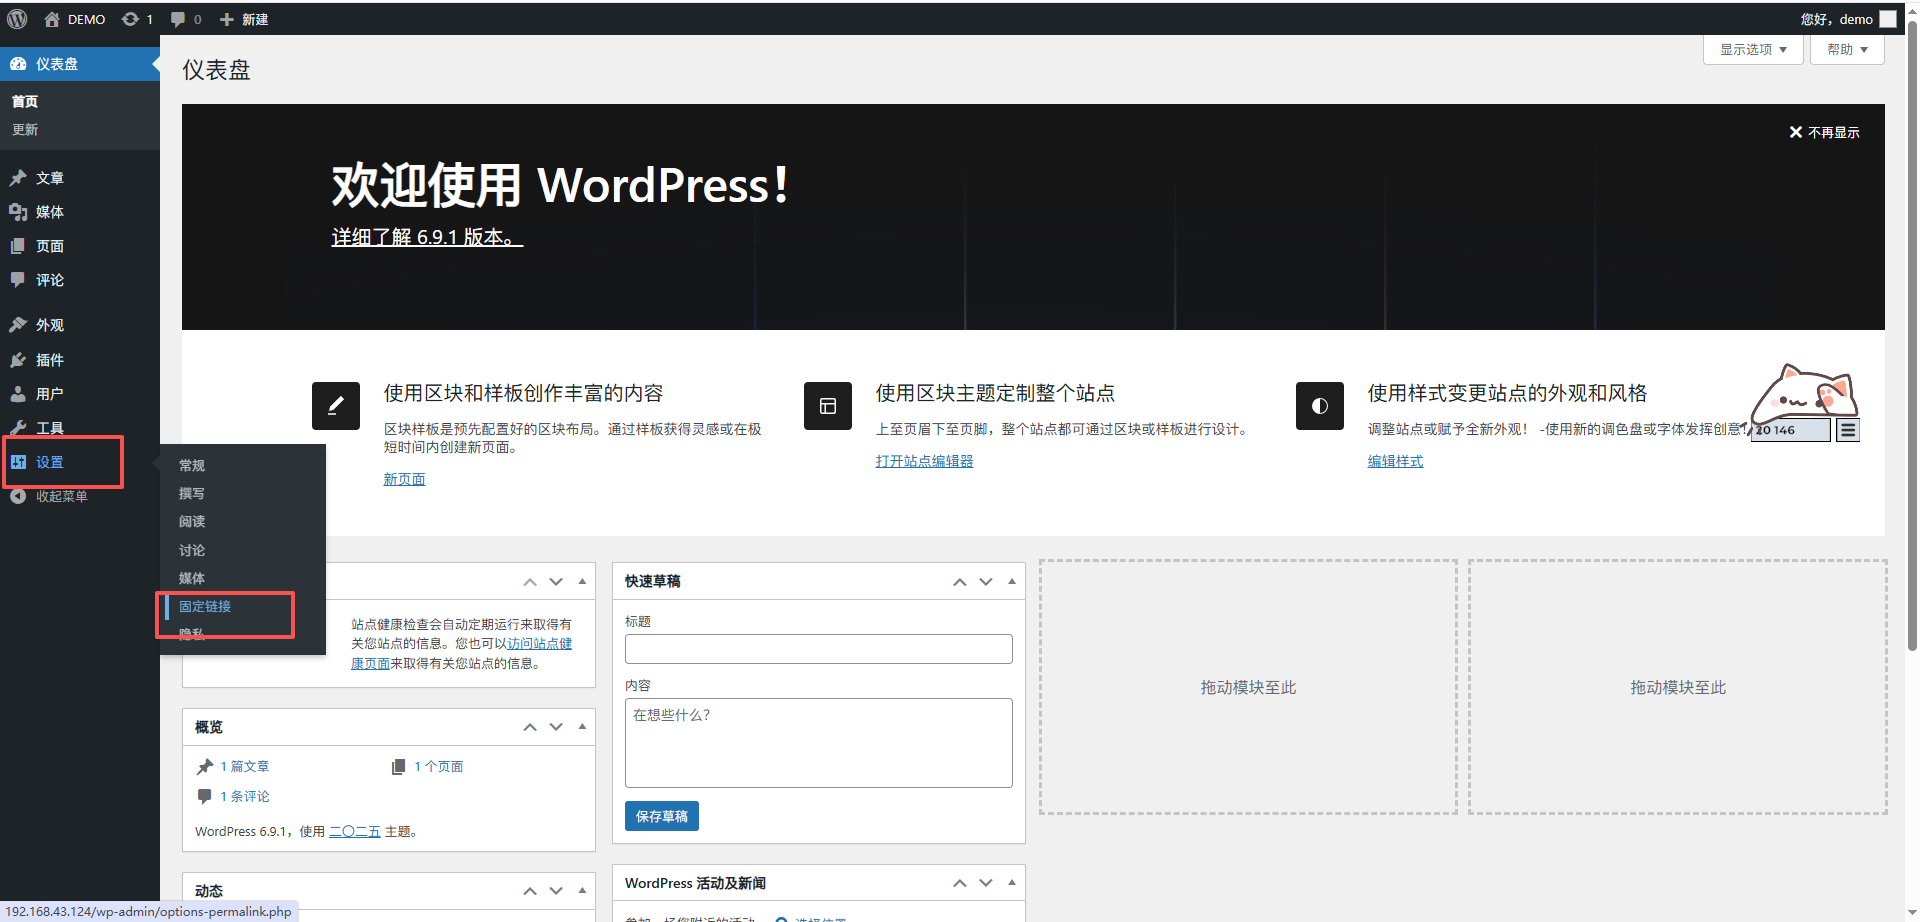This screenshot has height=922, width=1920.
Task: Open the 打开站点编辑器 link
Action: 924,461
